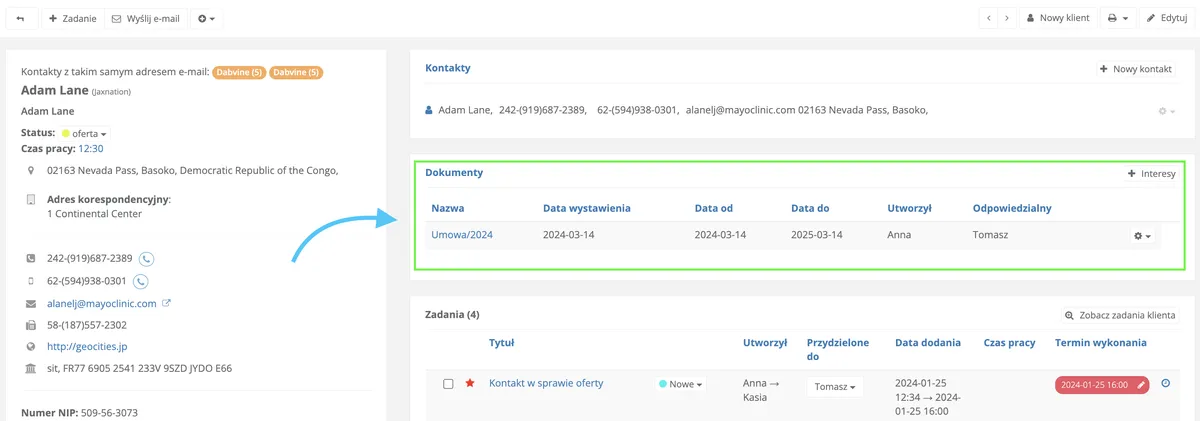Open the print dropdown menu

(x=1118, y=18)
